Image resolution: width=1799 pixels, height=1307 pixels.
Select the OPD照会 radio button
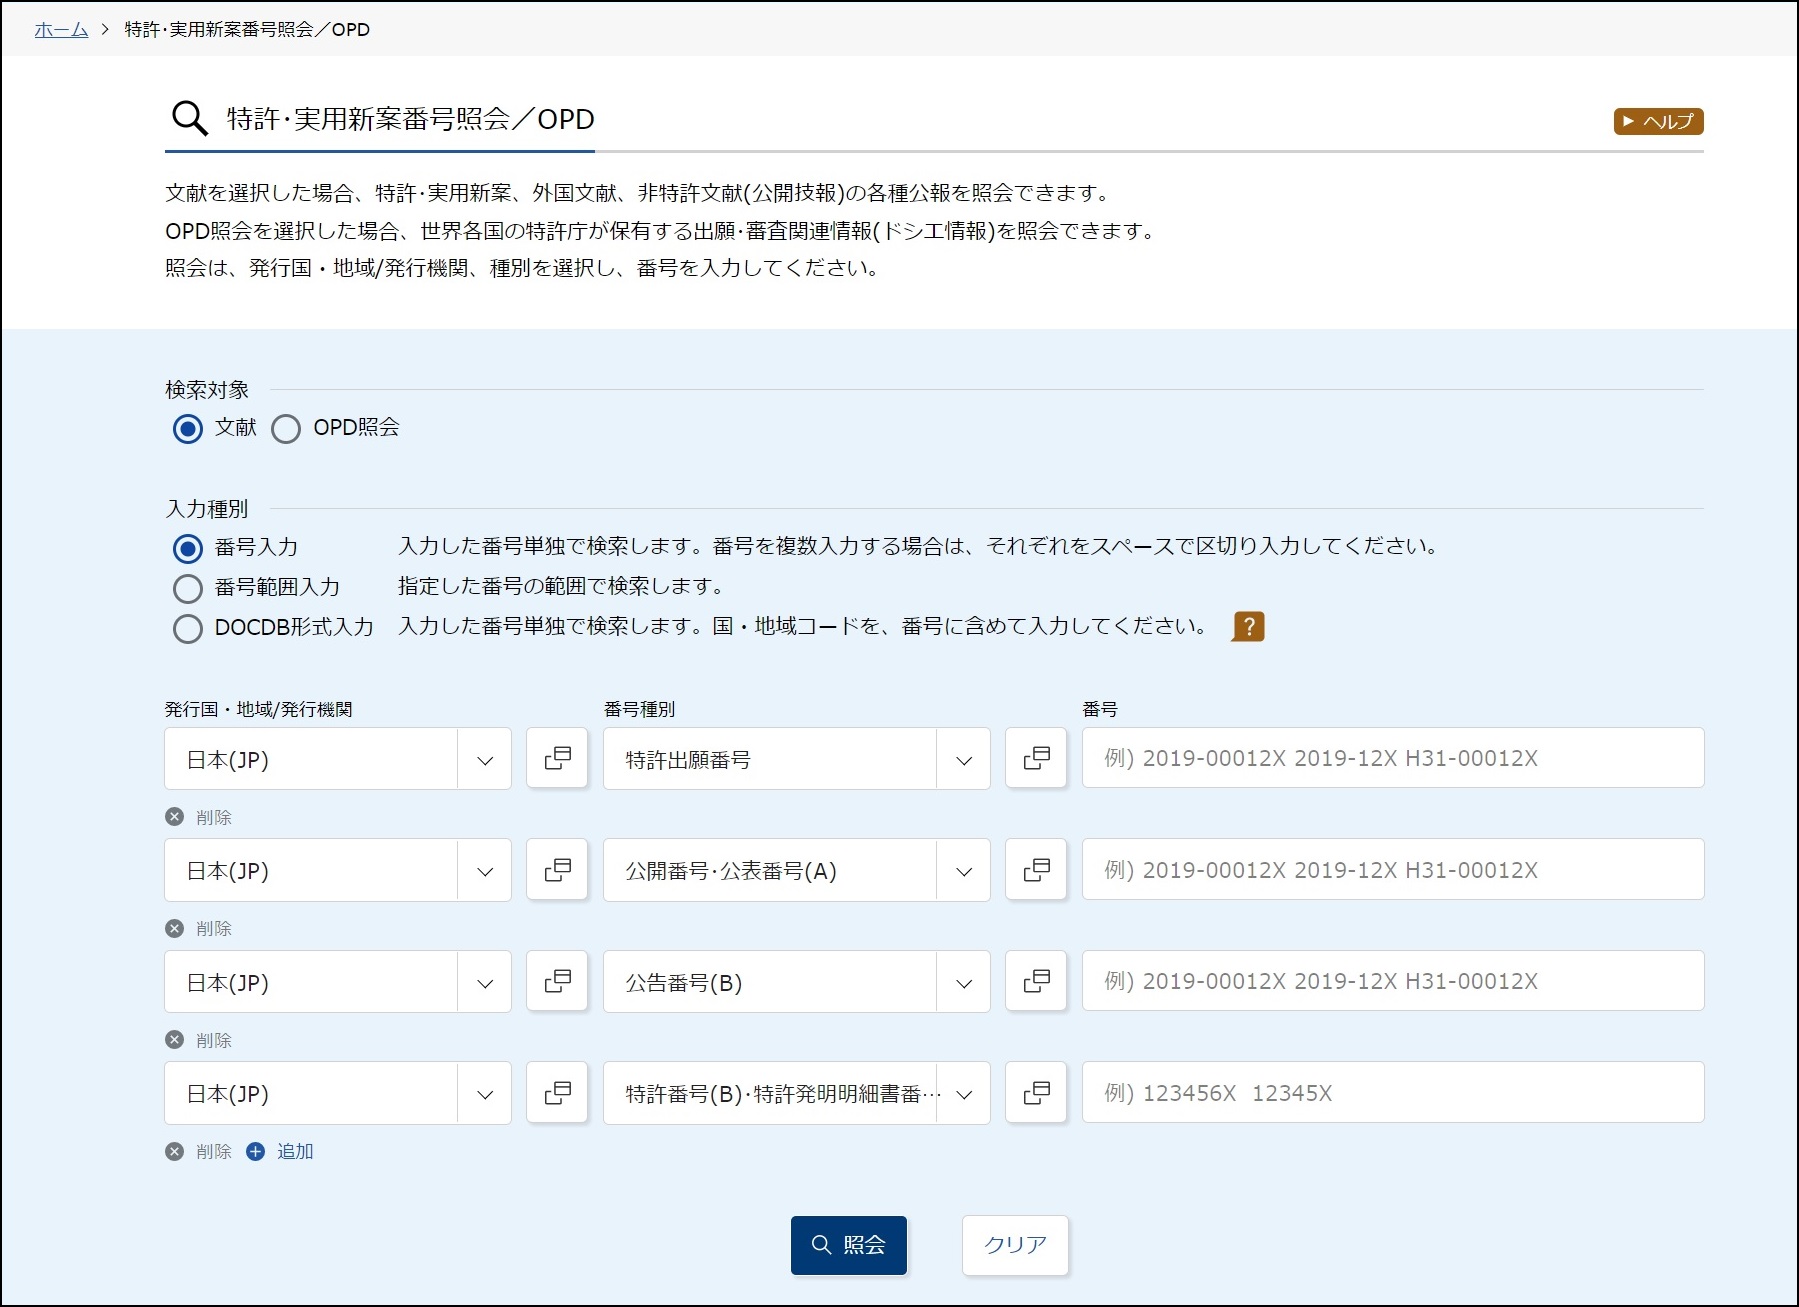click(287, 429)
